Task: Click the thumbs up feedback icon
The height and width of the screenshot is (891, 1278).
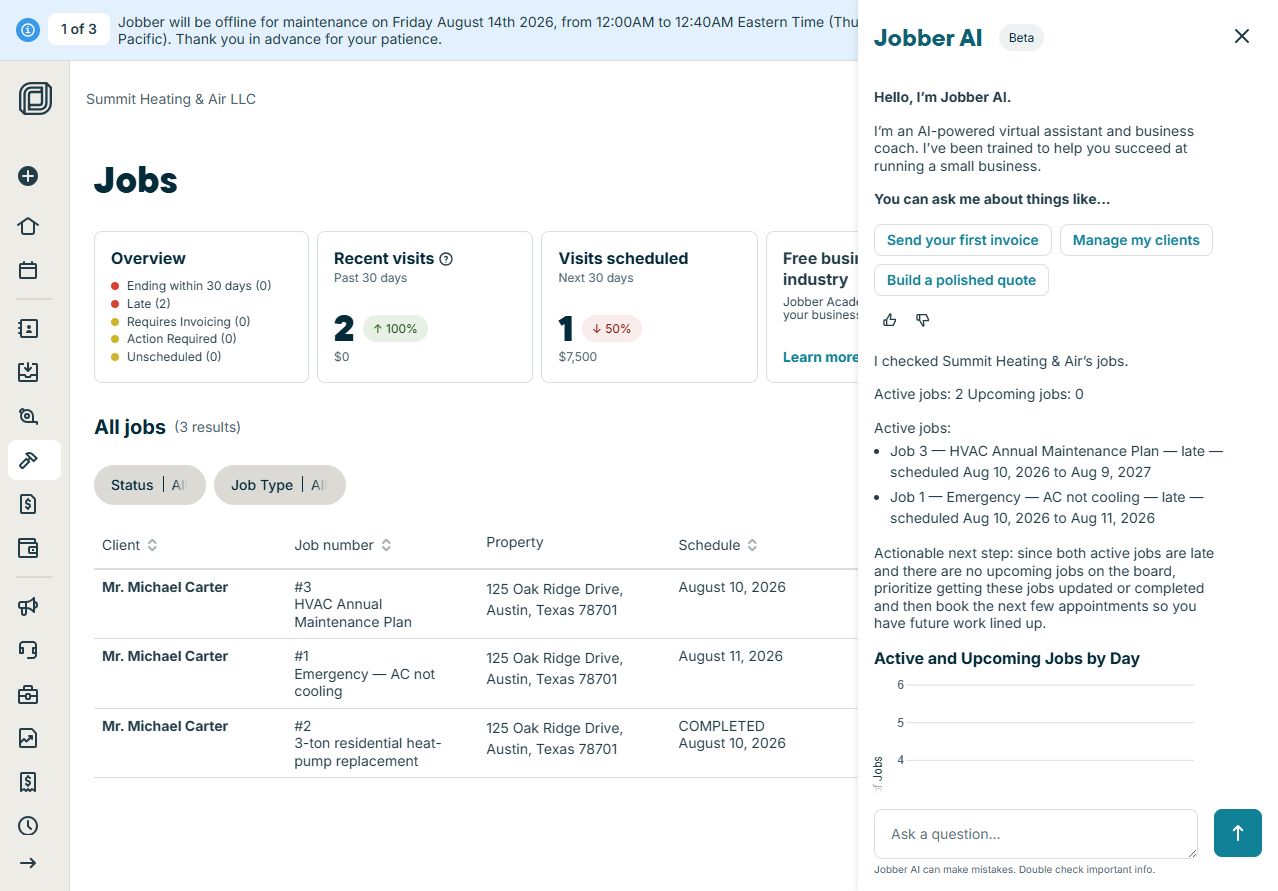Action: coord(890,320)
